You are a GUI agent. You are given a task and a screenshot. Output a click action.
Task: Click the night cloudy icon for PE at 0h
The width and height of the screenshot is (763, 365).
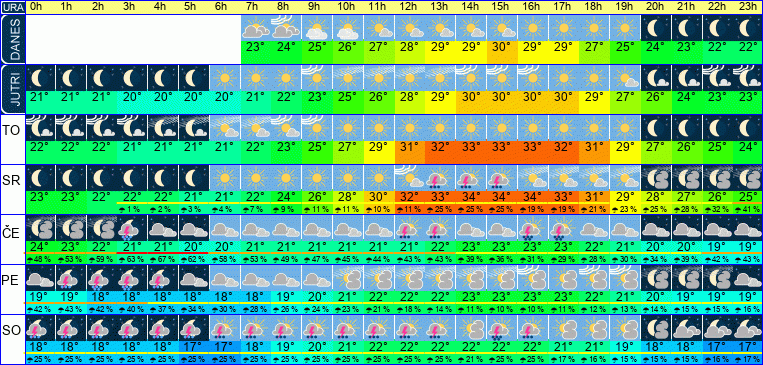pos(40,278)
